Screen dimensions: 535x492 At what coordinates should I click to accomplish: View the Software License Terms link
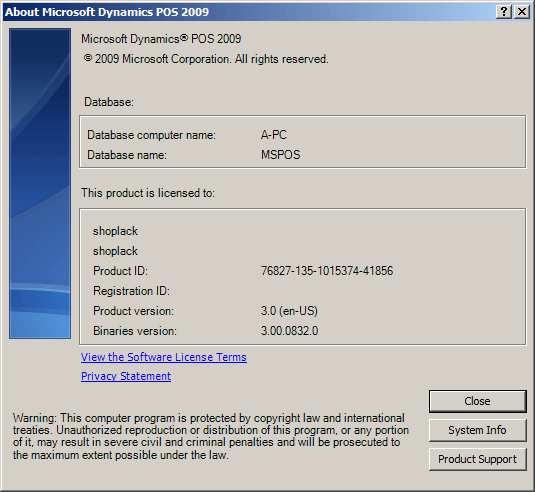click(x=164, y=357)
